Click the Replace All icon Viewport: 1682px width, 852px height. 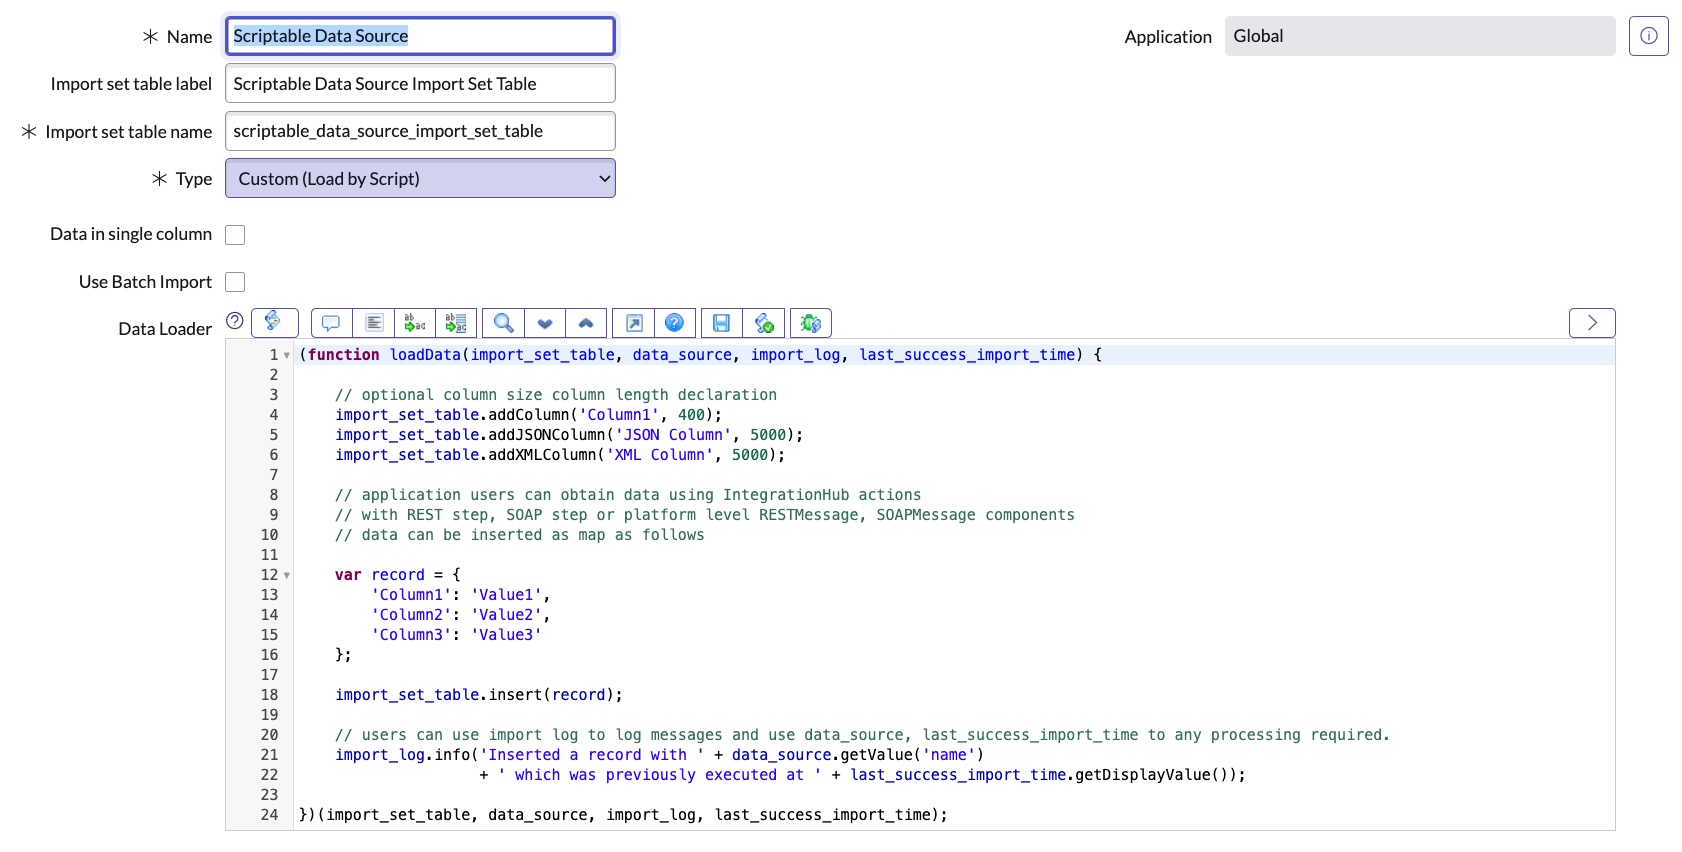(456, 323)
